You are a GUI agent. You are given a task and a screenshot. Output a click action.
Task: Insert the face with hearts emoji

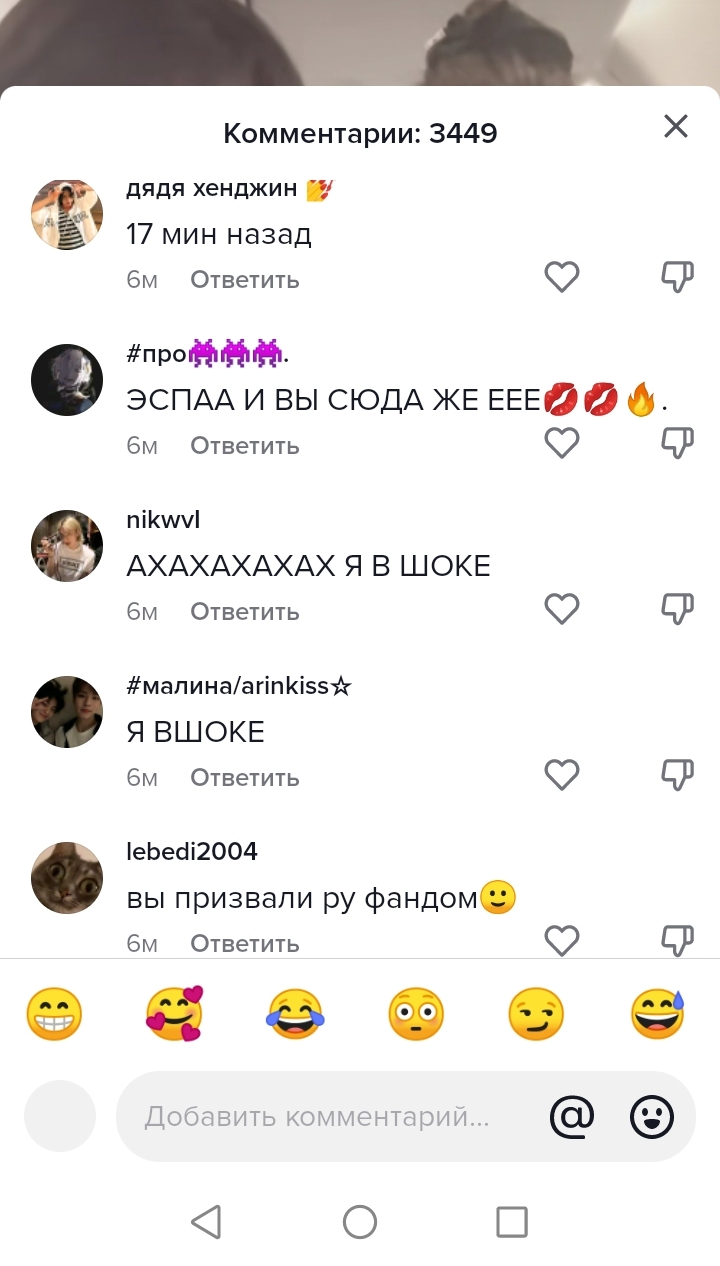click(174, 1014)
